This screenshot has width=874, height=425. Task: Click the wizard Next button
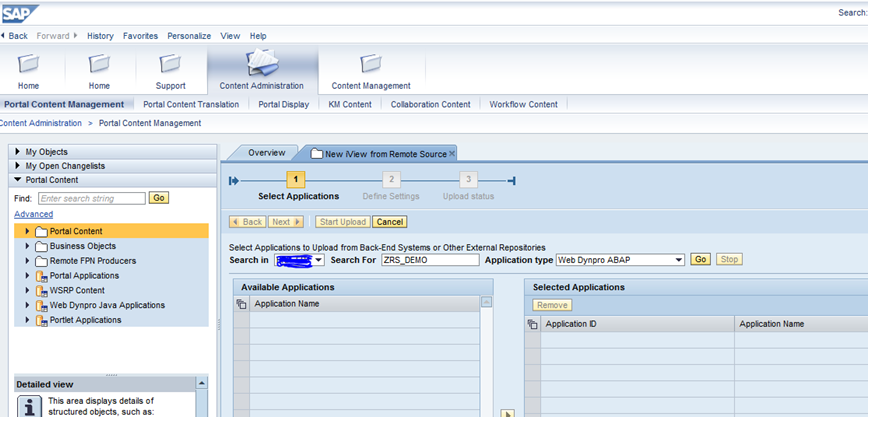[x=285, y=222]
